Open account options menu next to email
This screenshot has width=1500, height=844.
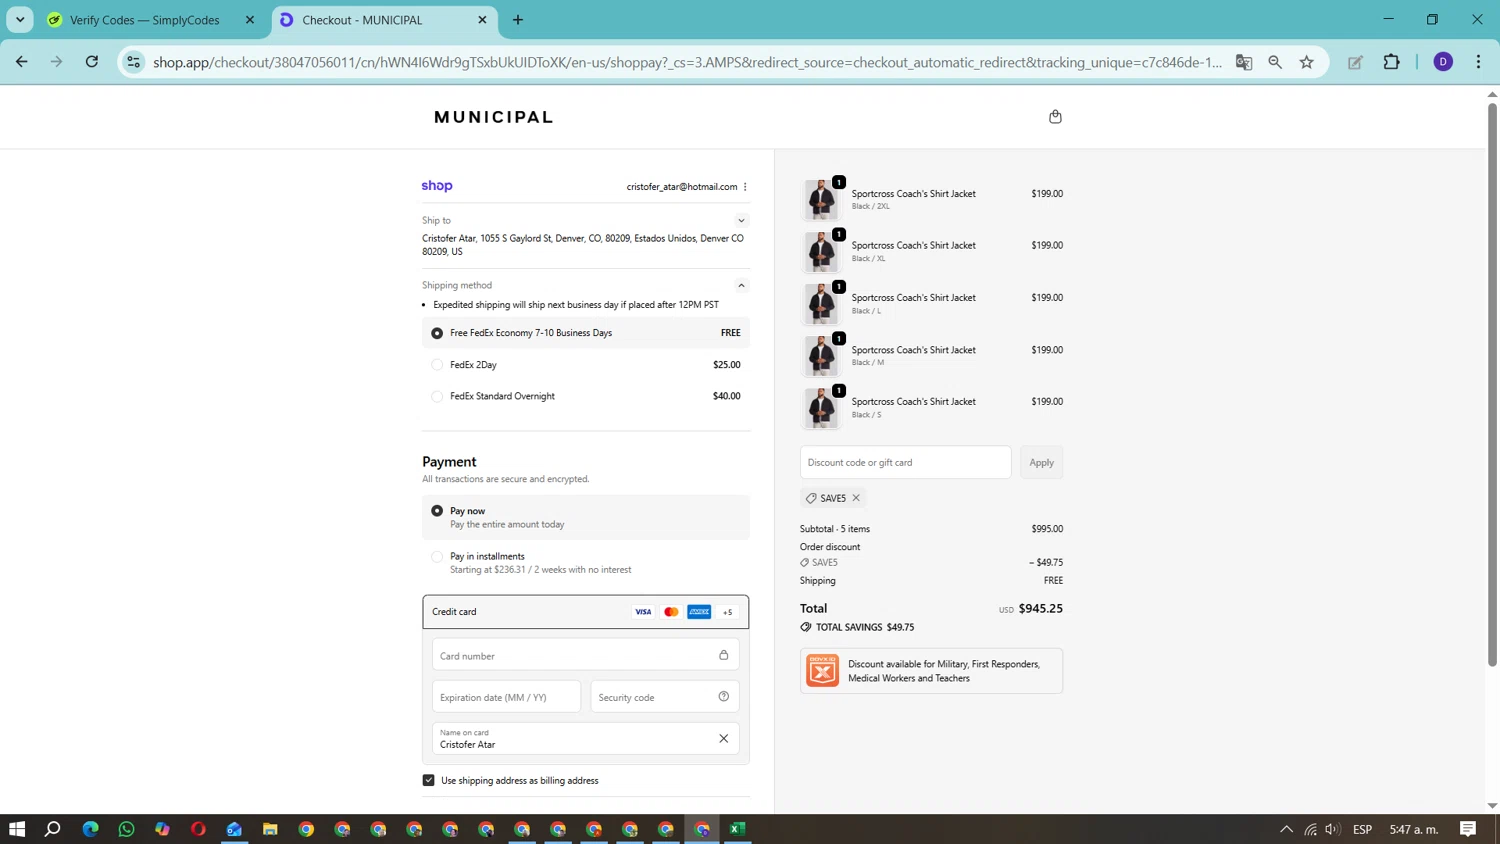[x=745, y=187]
